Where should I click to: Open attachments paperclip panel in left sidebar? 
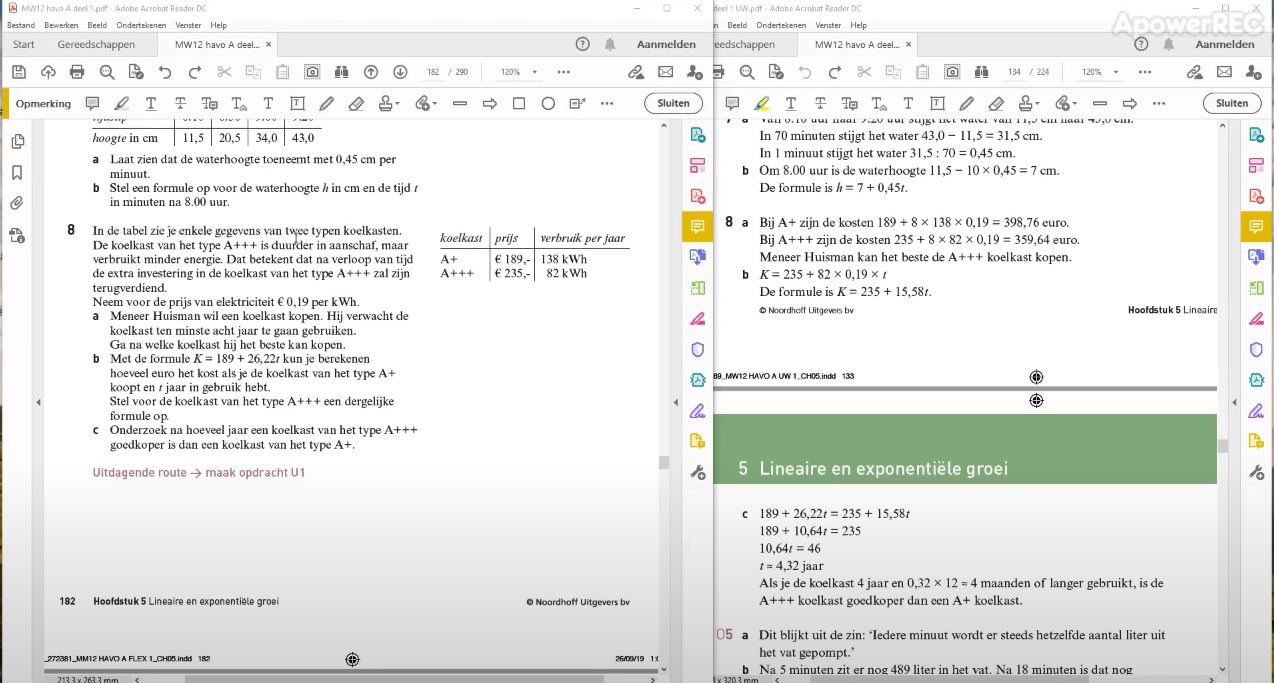pos(17,203)
